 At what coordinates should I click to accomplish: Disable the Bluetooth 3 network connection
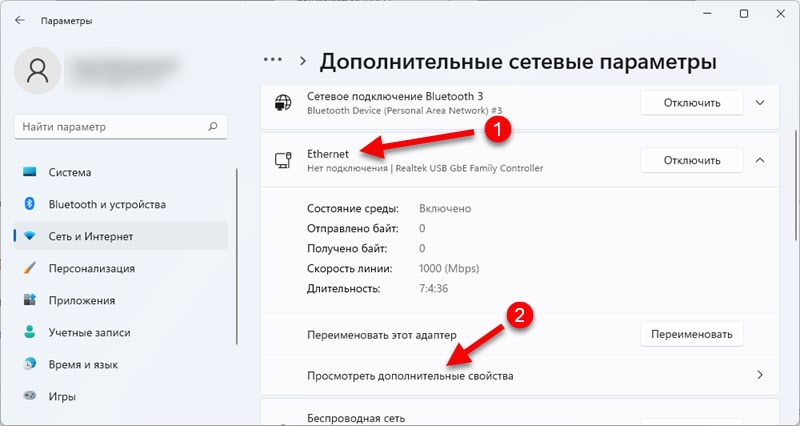click(691, 102)
